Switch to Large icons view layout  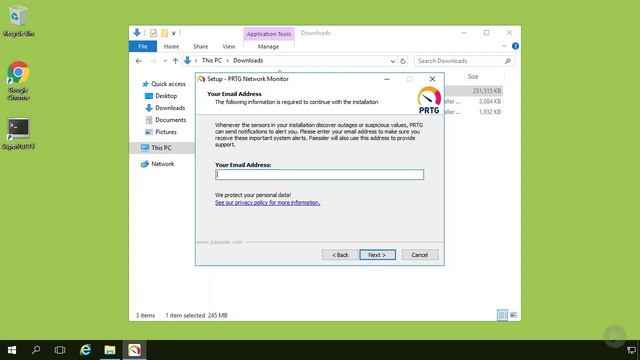click(x=513, y=315)
